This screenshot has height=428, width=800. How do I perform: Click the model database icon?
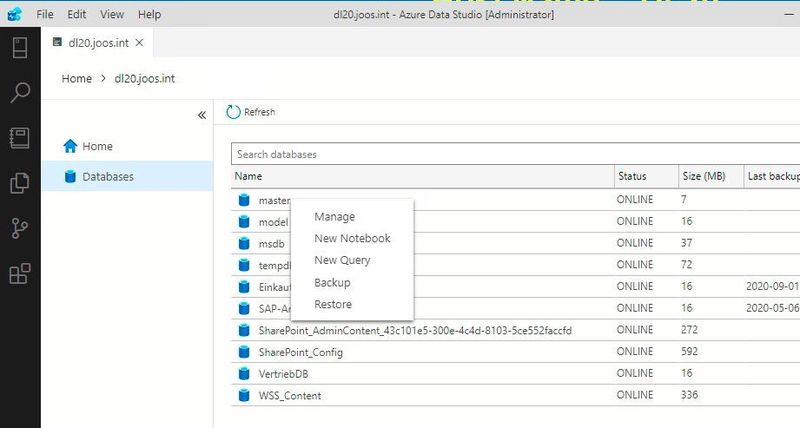coord(244,222)
